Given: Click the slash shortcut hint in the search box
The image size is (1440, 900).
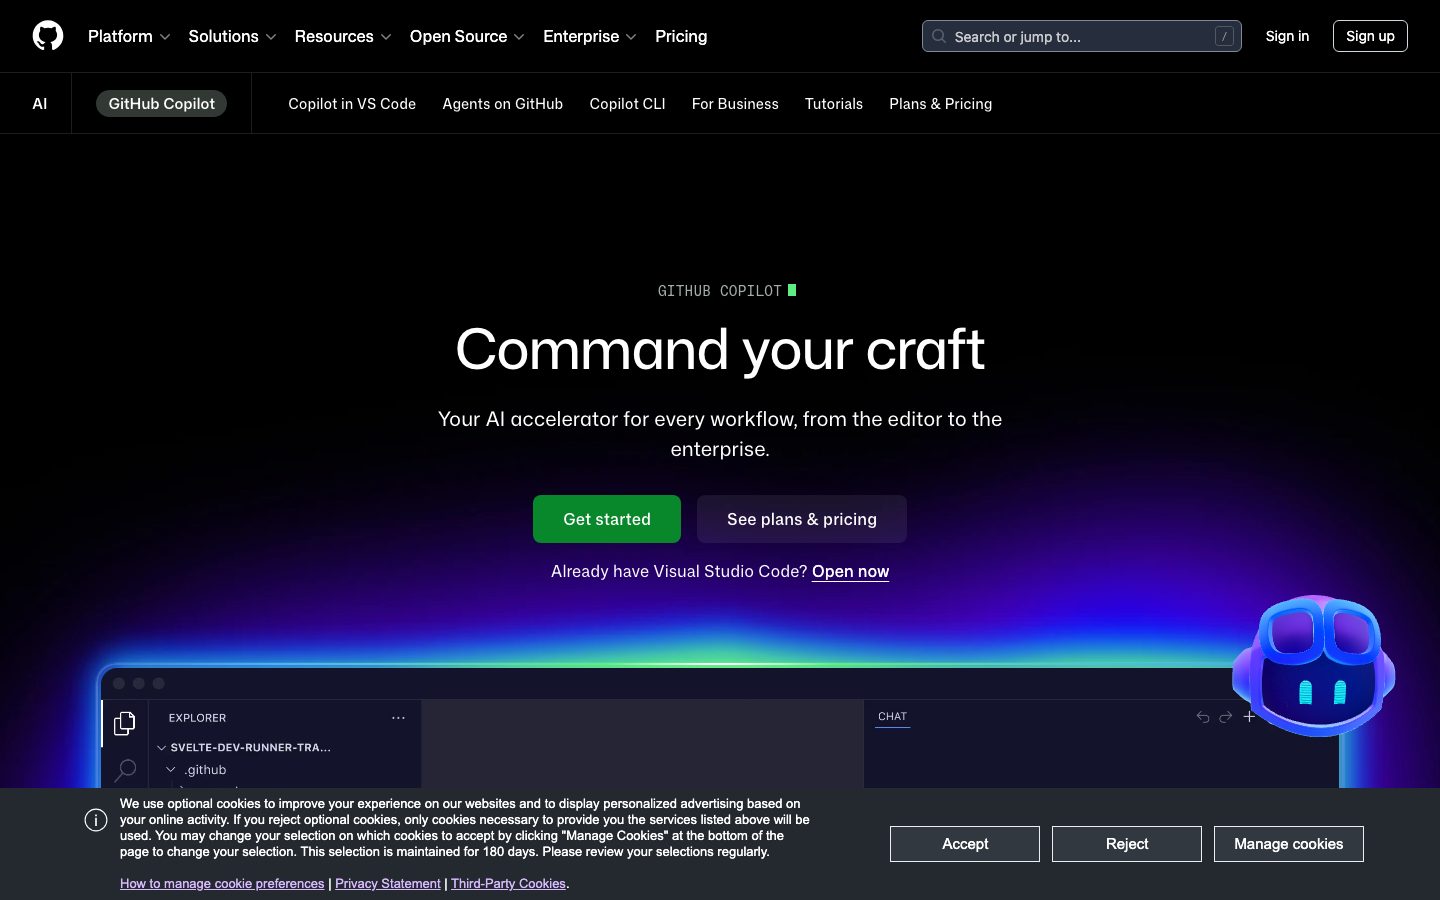Looking at the screenshot, I should [x=1224, y=35].
